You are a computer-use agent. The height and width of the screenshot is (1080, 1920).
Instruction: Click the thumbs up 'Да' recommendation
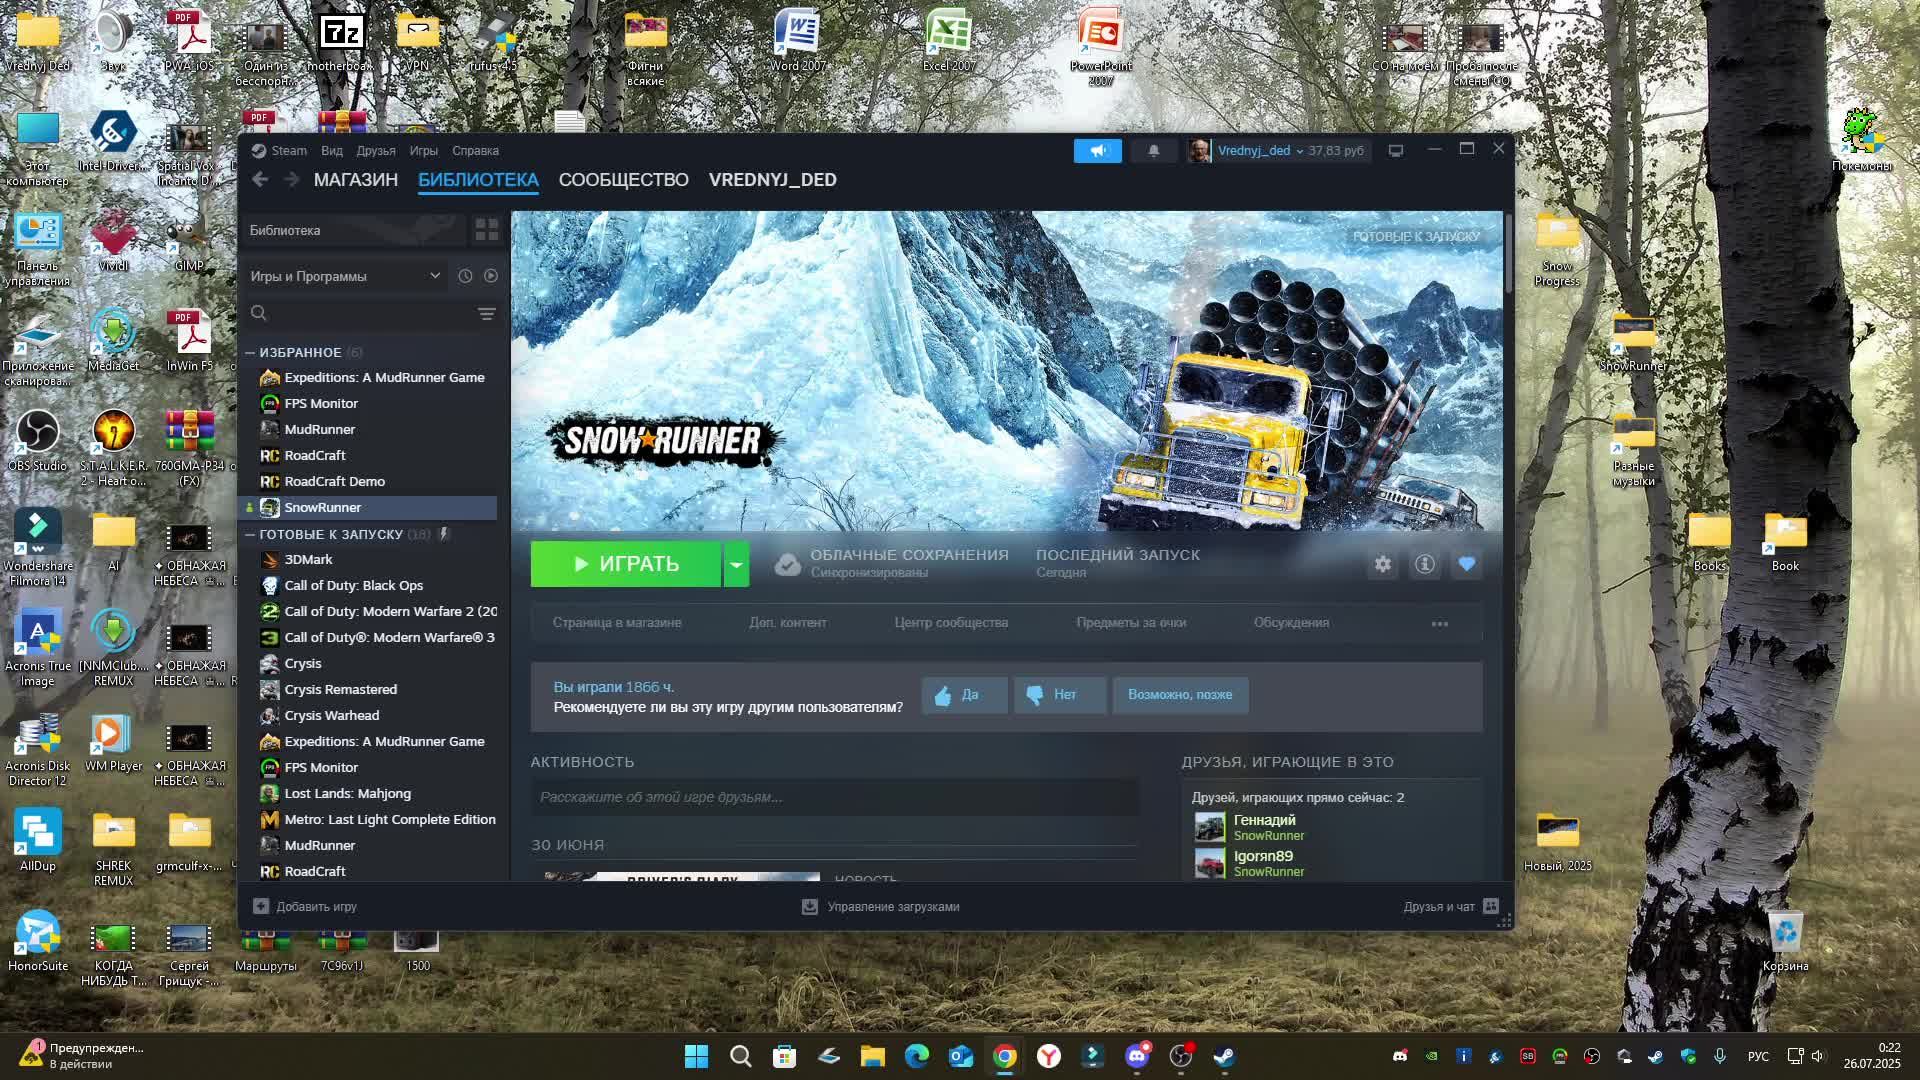[x=963, y=694]
